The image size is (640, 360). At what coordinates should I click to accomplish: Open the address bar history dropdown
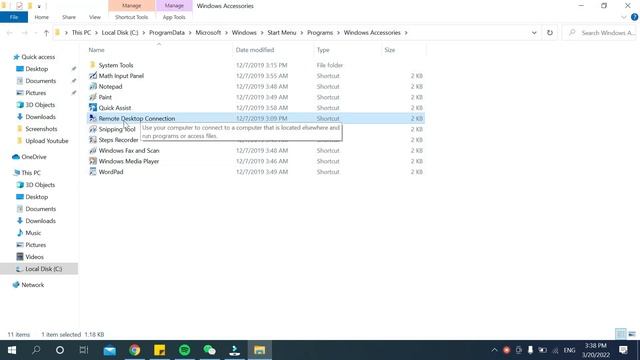[534, 33]
